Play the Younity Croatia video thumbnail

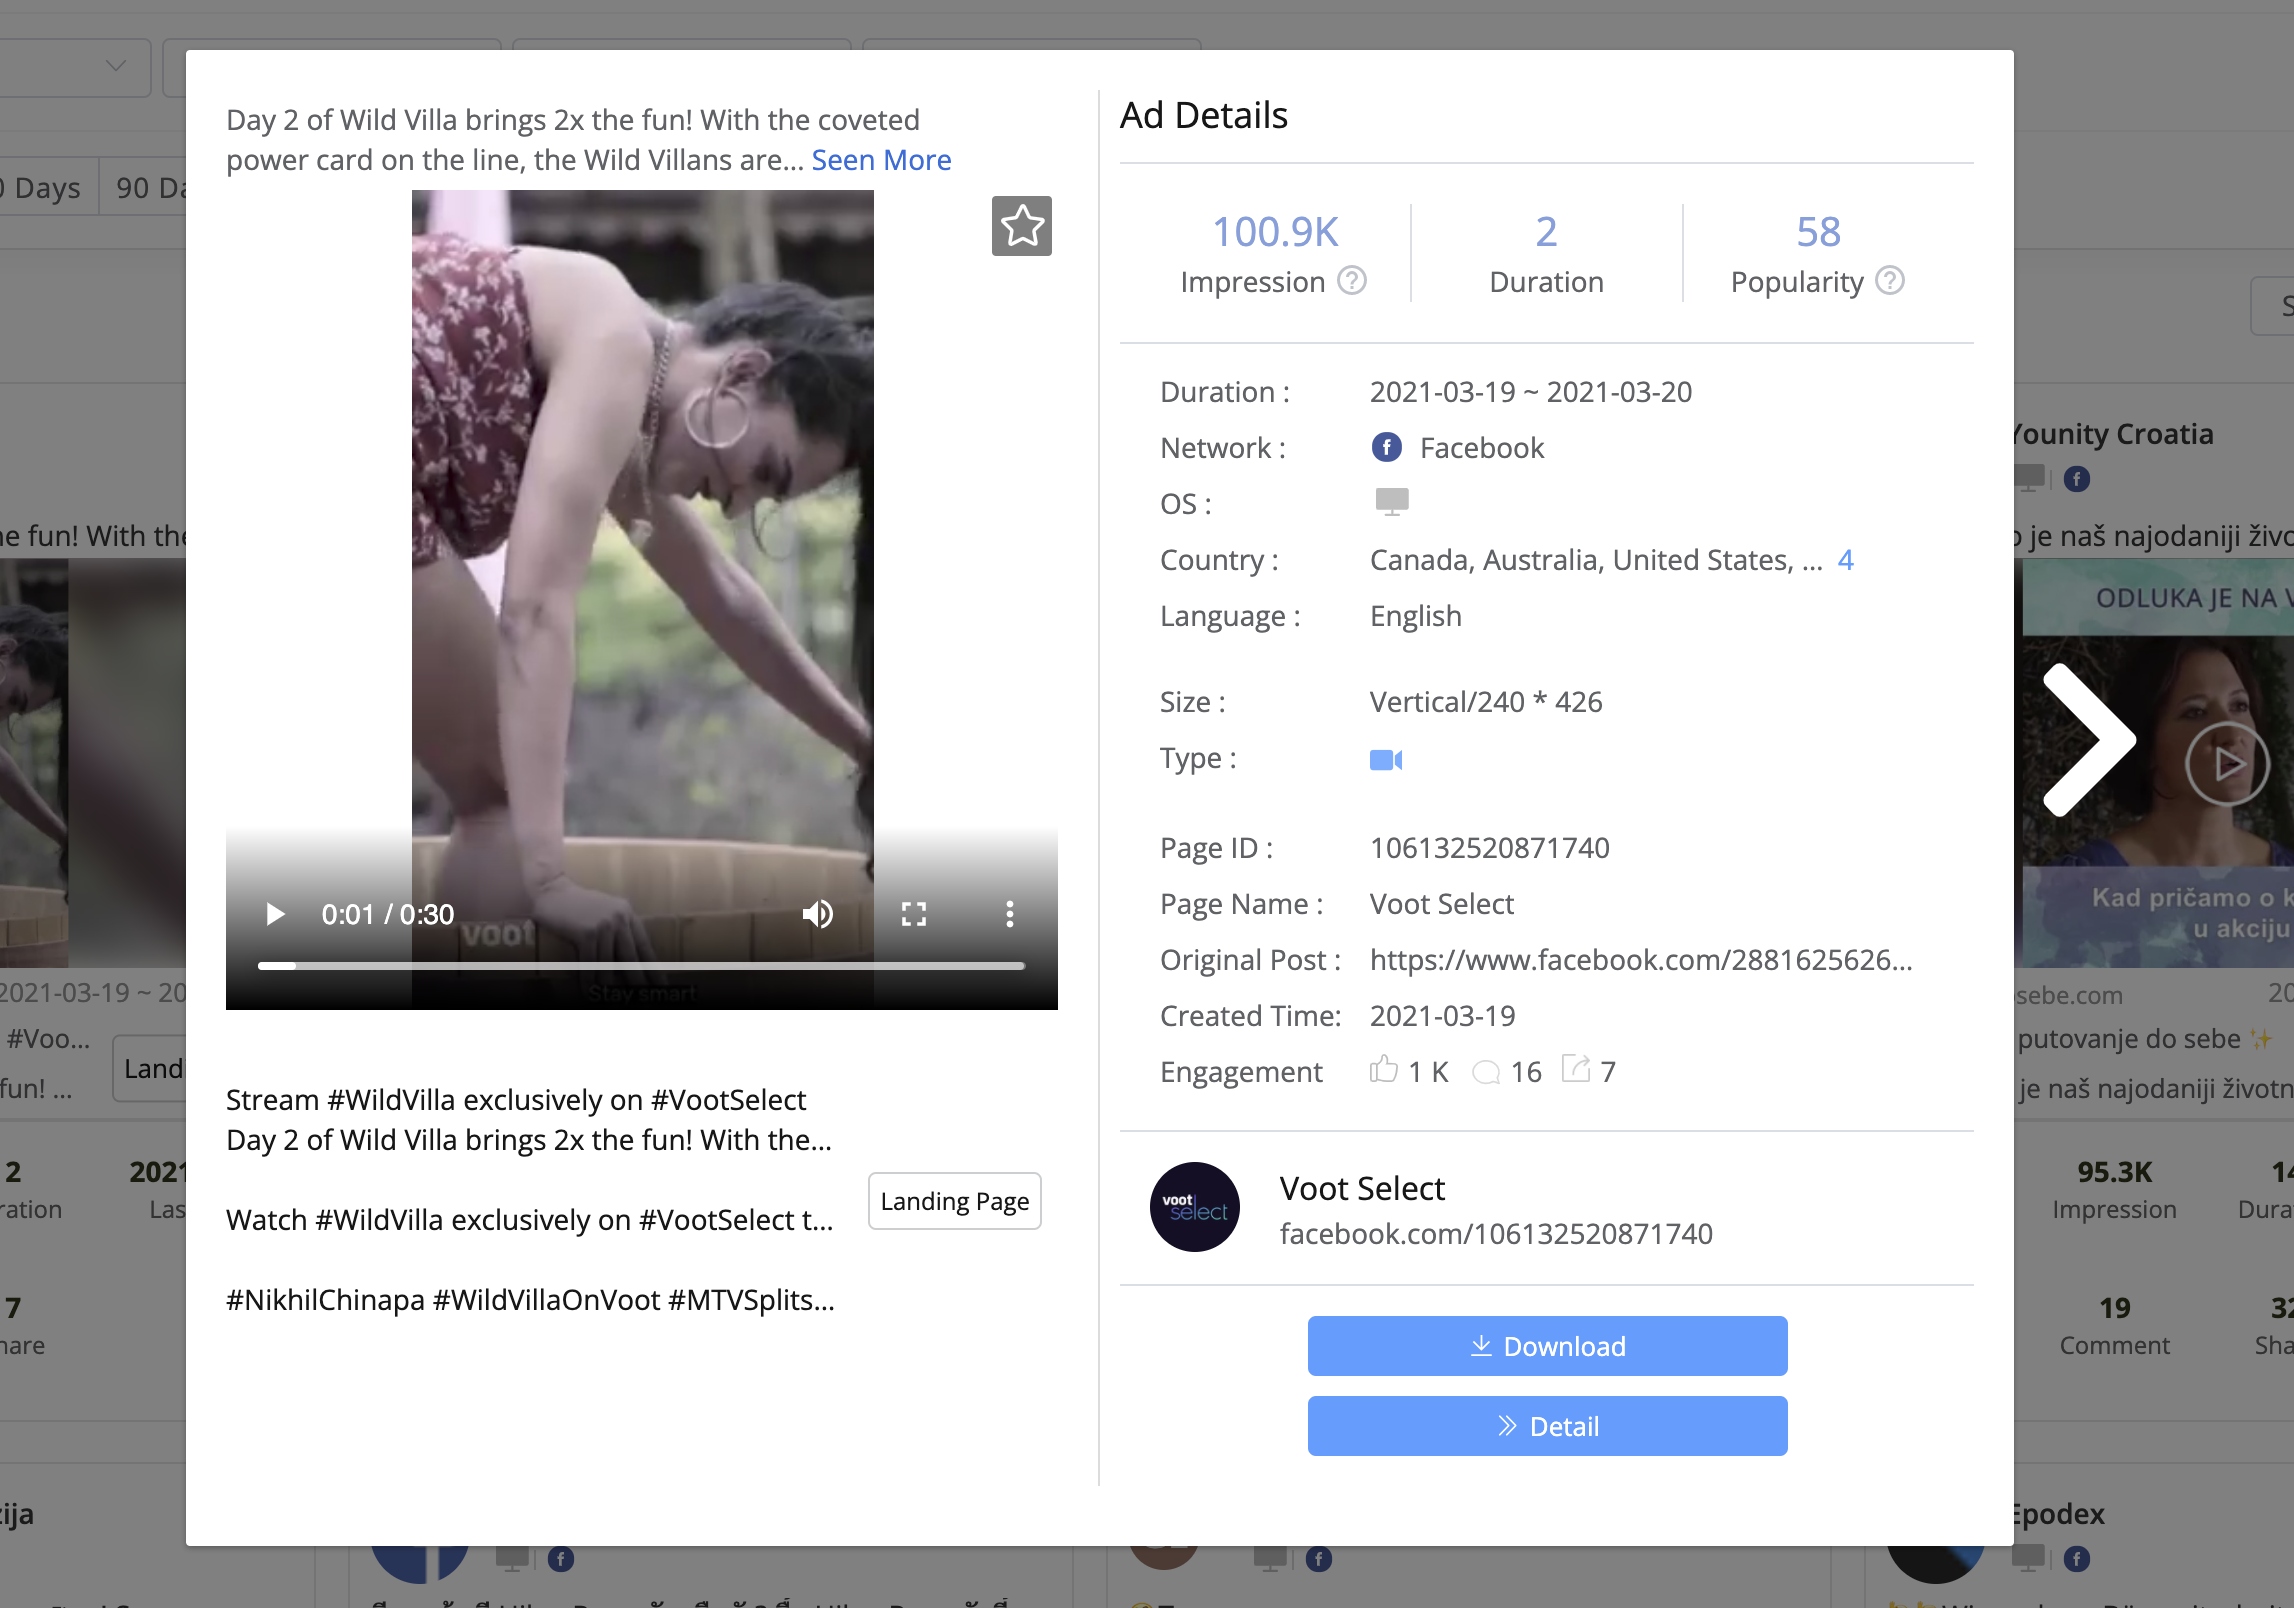(2227, 764)
